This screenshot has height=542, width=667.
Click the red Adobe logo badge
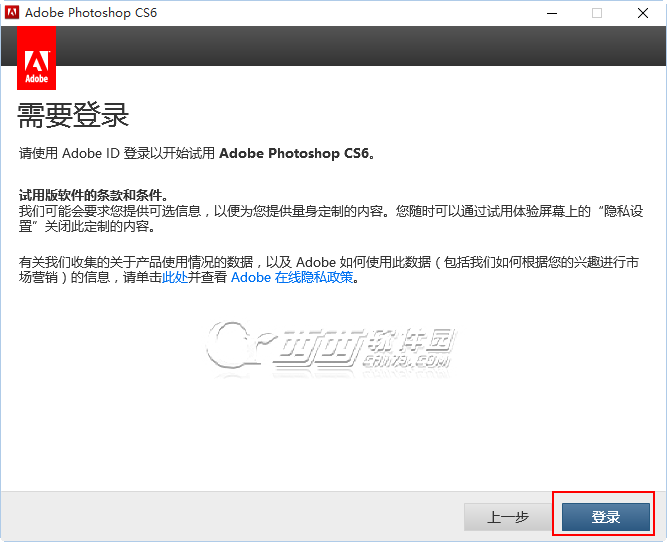37,58
